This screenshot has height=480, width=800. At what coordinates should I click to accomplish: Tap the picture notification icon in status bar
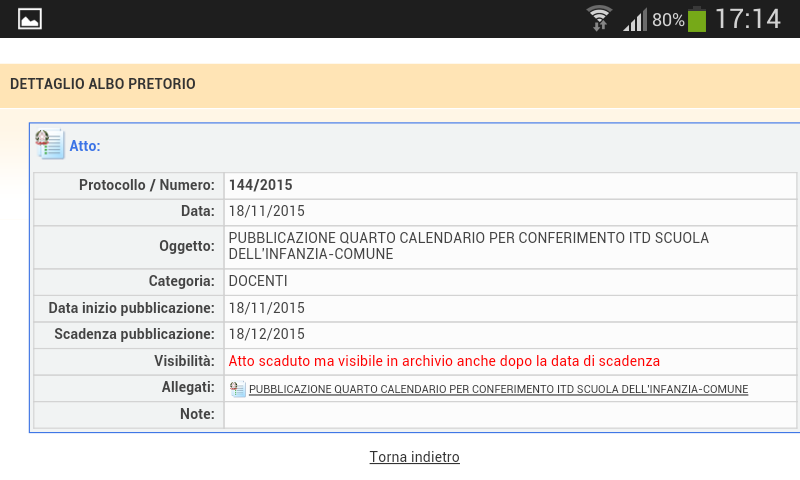30,19
